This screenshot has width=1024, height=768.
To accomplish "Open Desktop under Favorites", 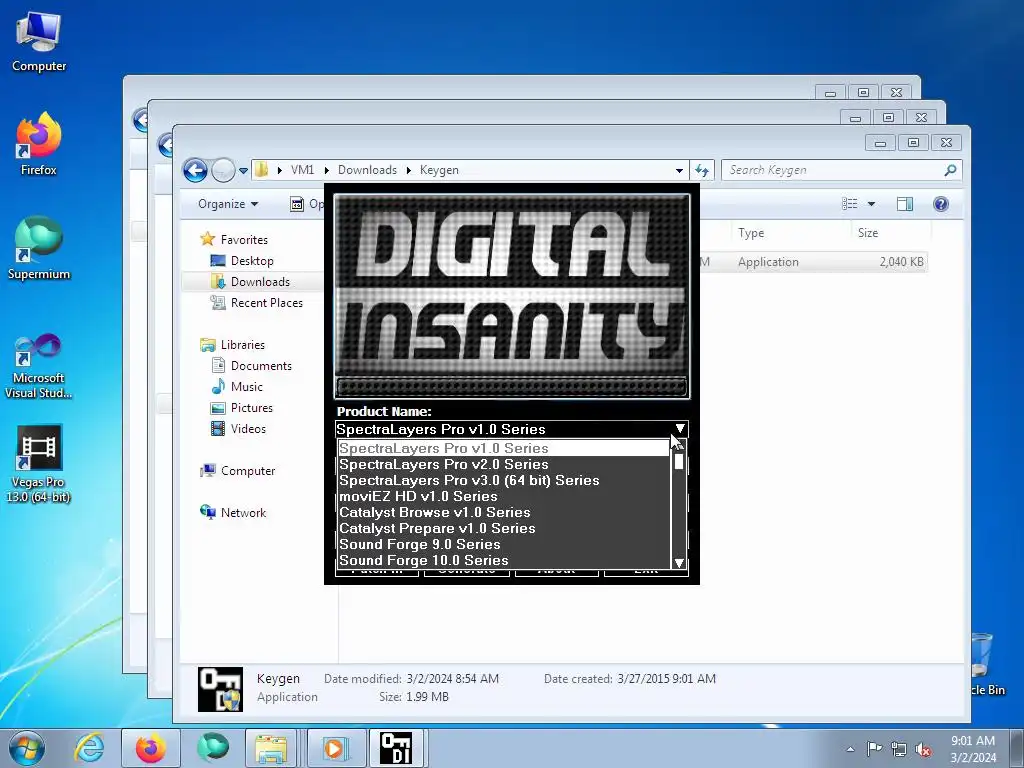I will [251, 261].
